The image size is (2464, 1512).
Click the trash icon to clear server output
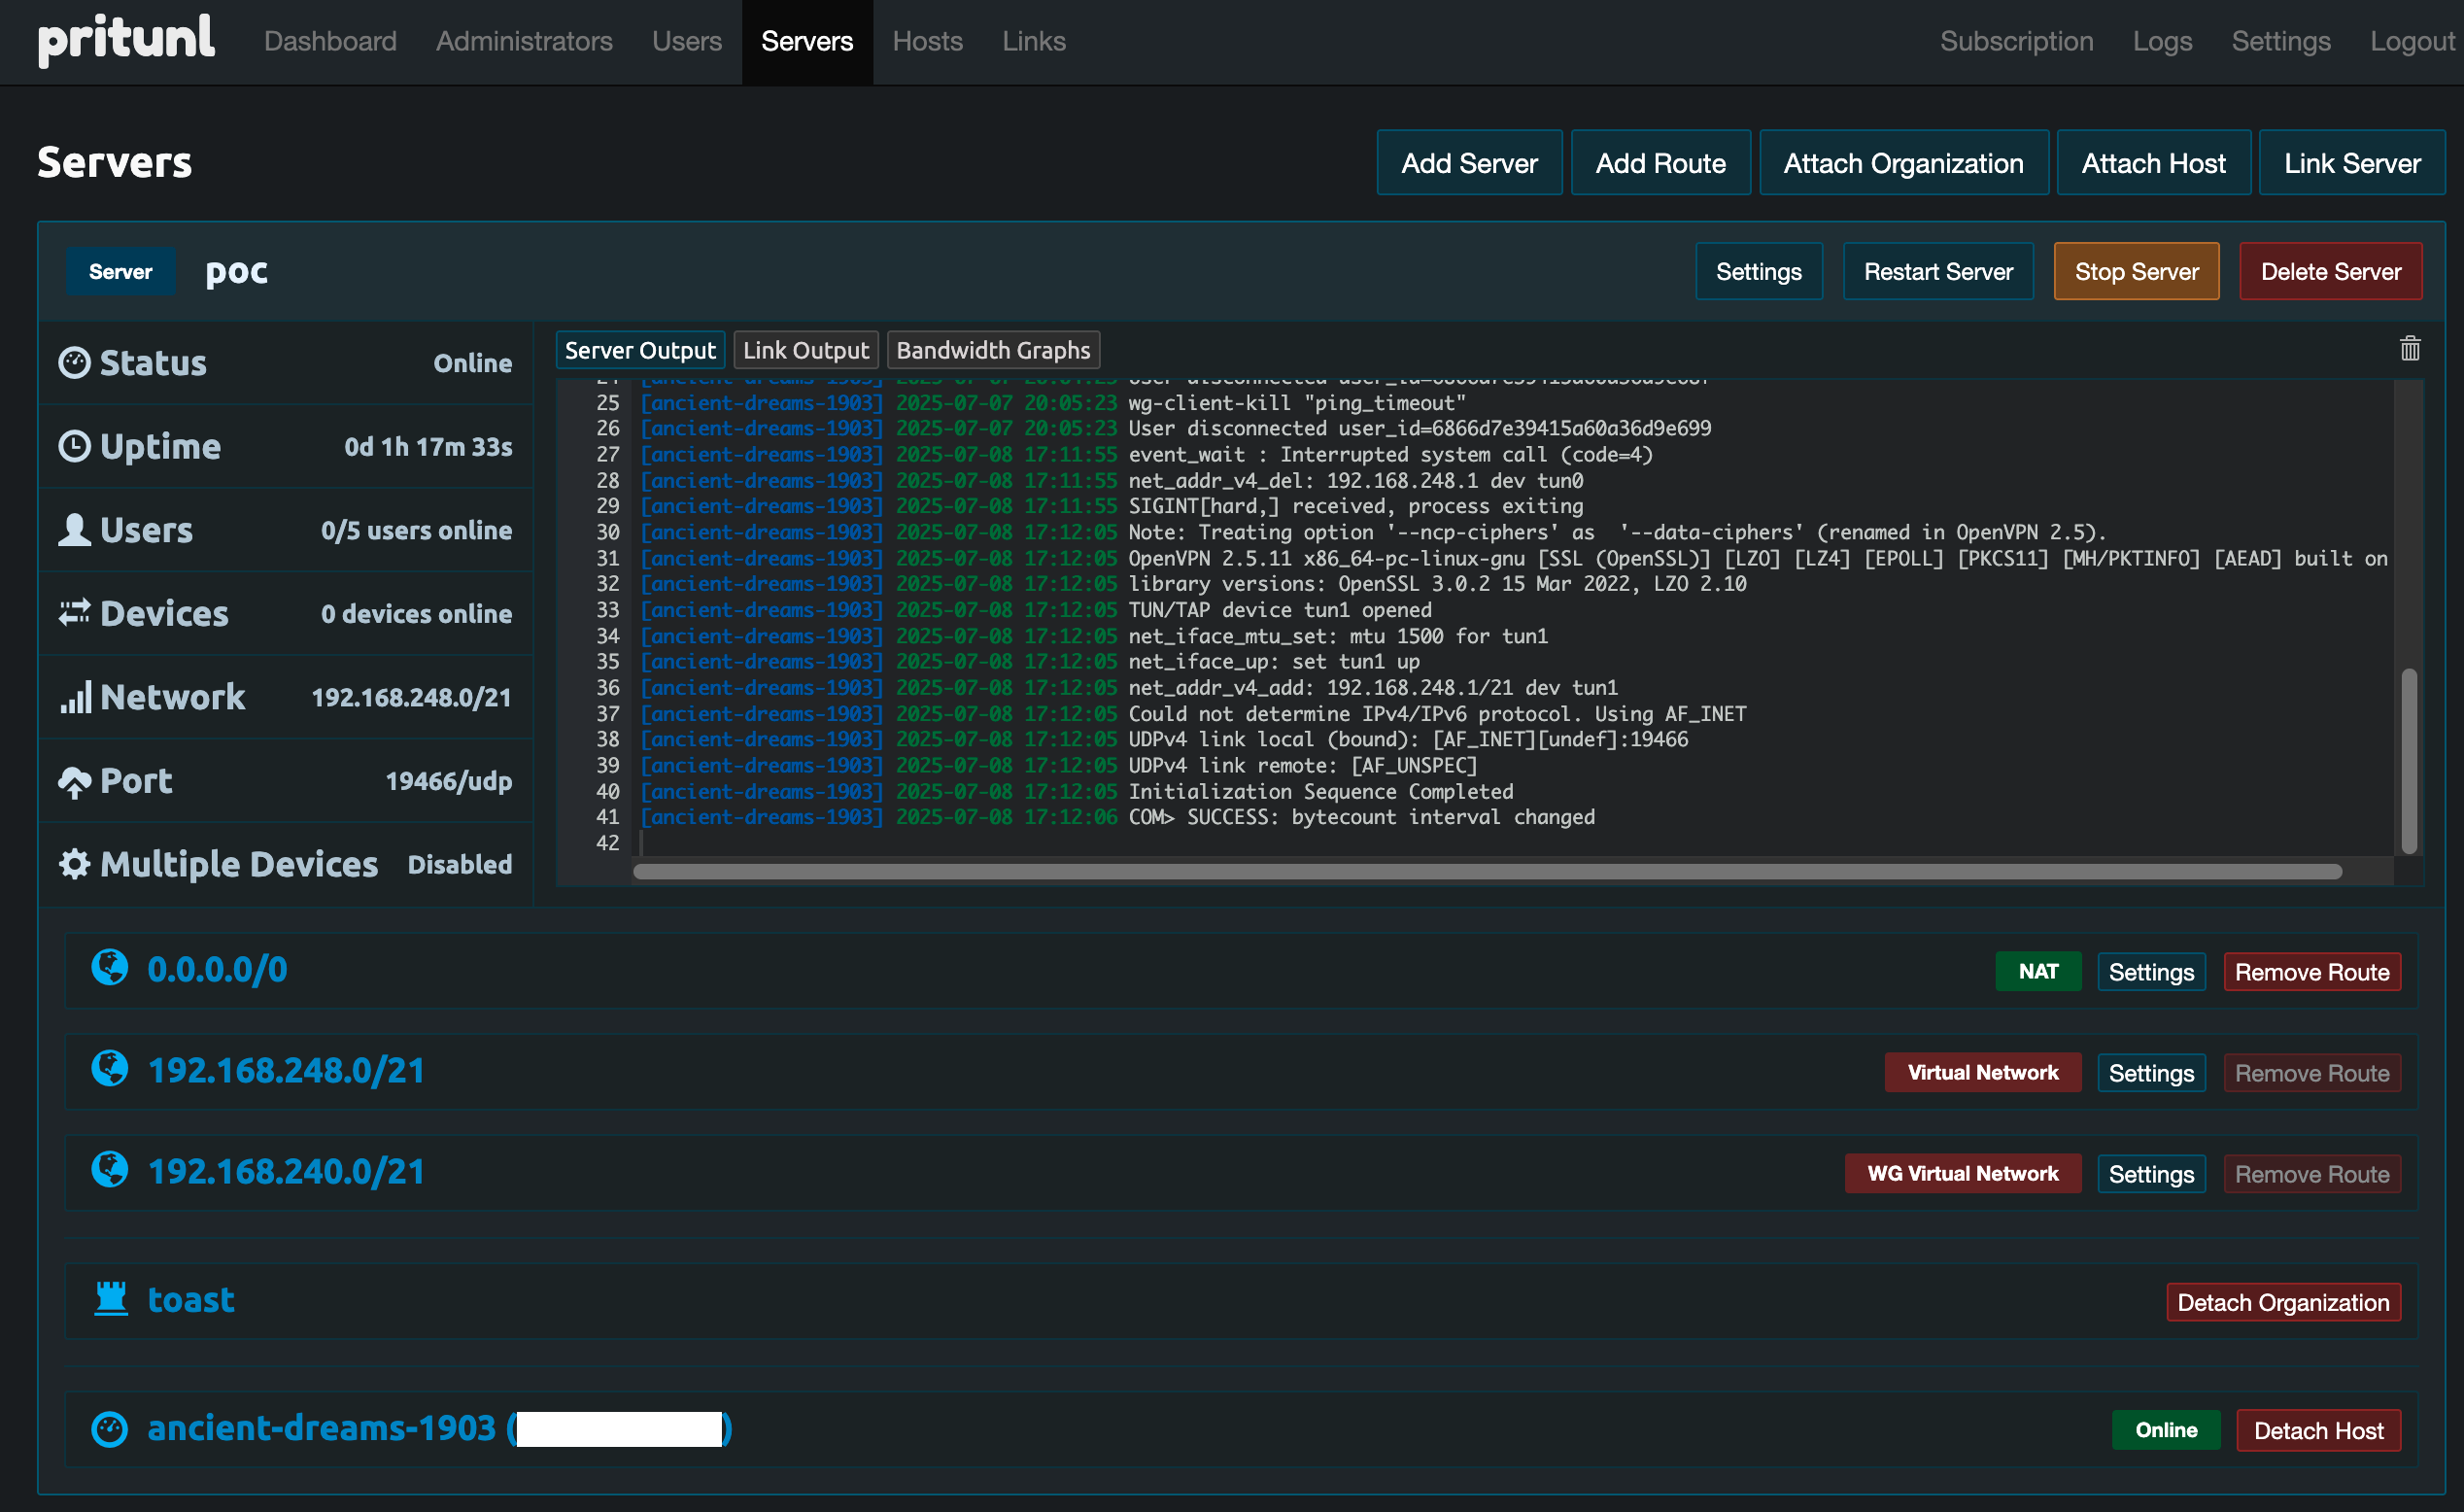tap(2409, 348)
